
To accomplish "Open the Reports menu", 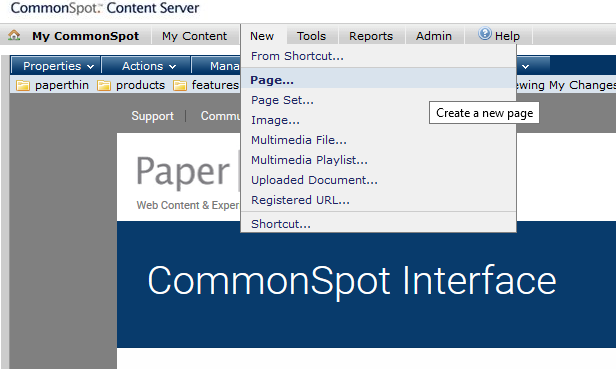I will click(x=371, y=36).
